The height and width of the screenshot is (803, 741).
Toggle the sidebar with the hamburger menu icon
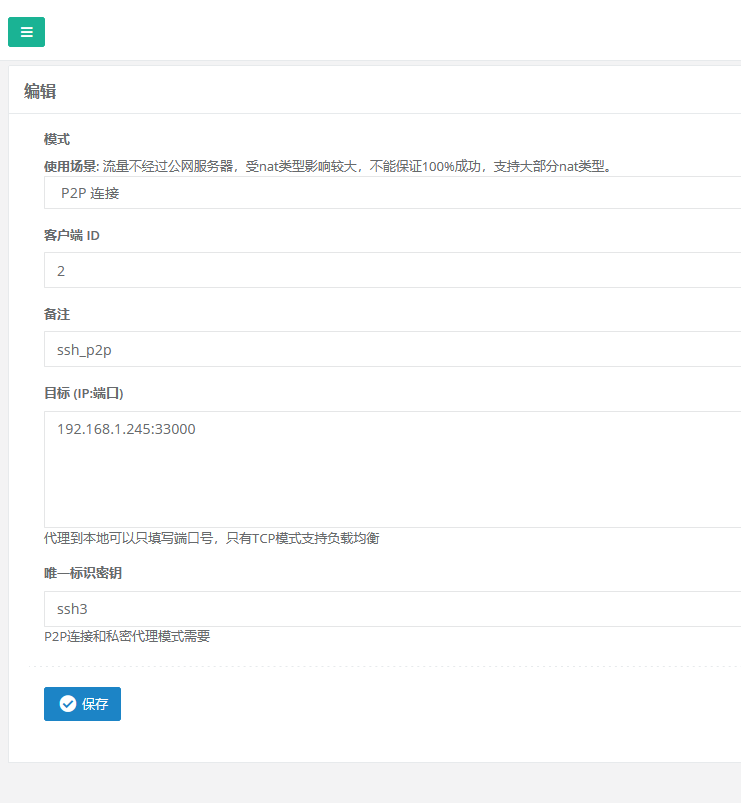tap(26, 31)
